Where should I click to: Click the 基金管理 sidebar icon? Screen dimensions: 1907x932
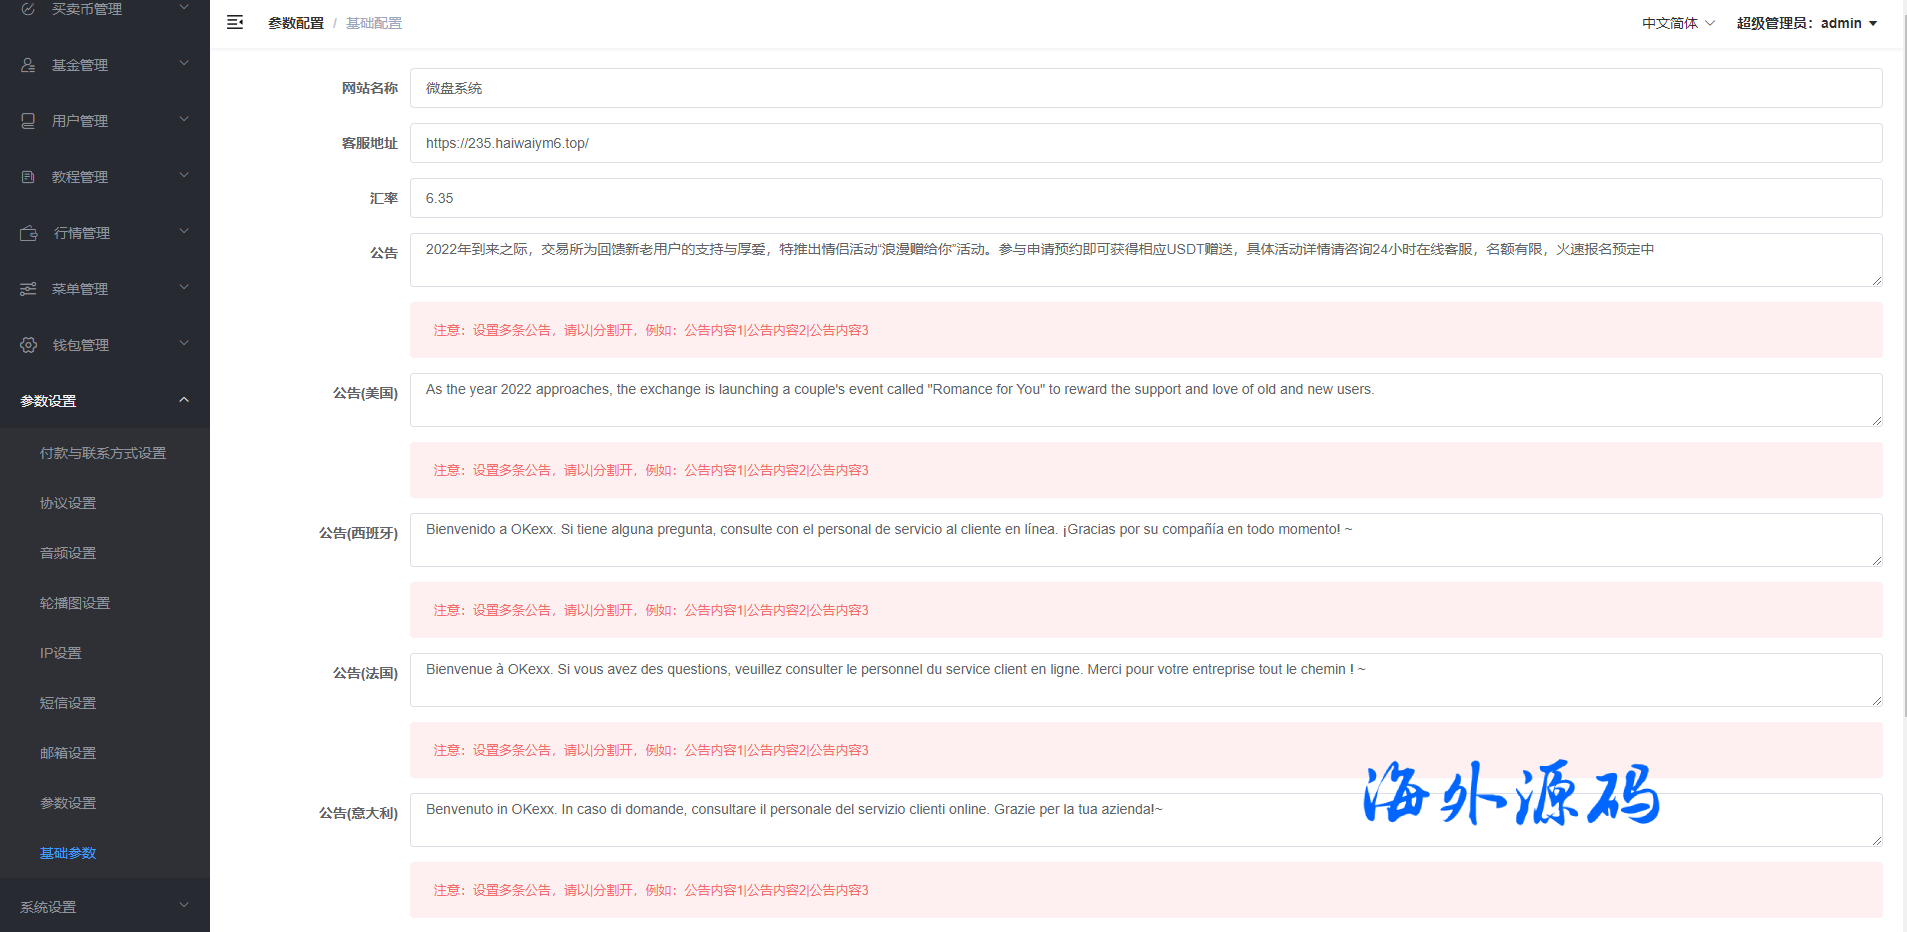(28, 65)
